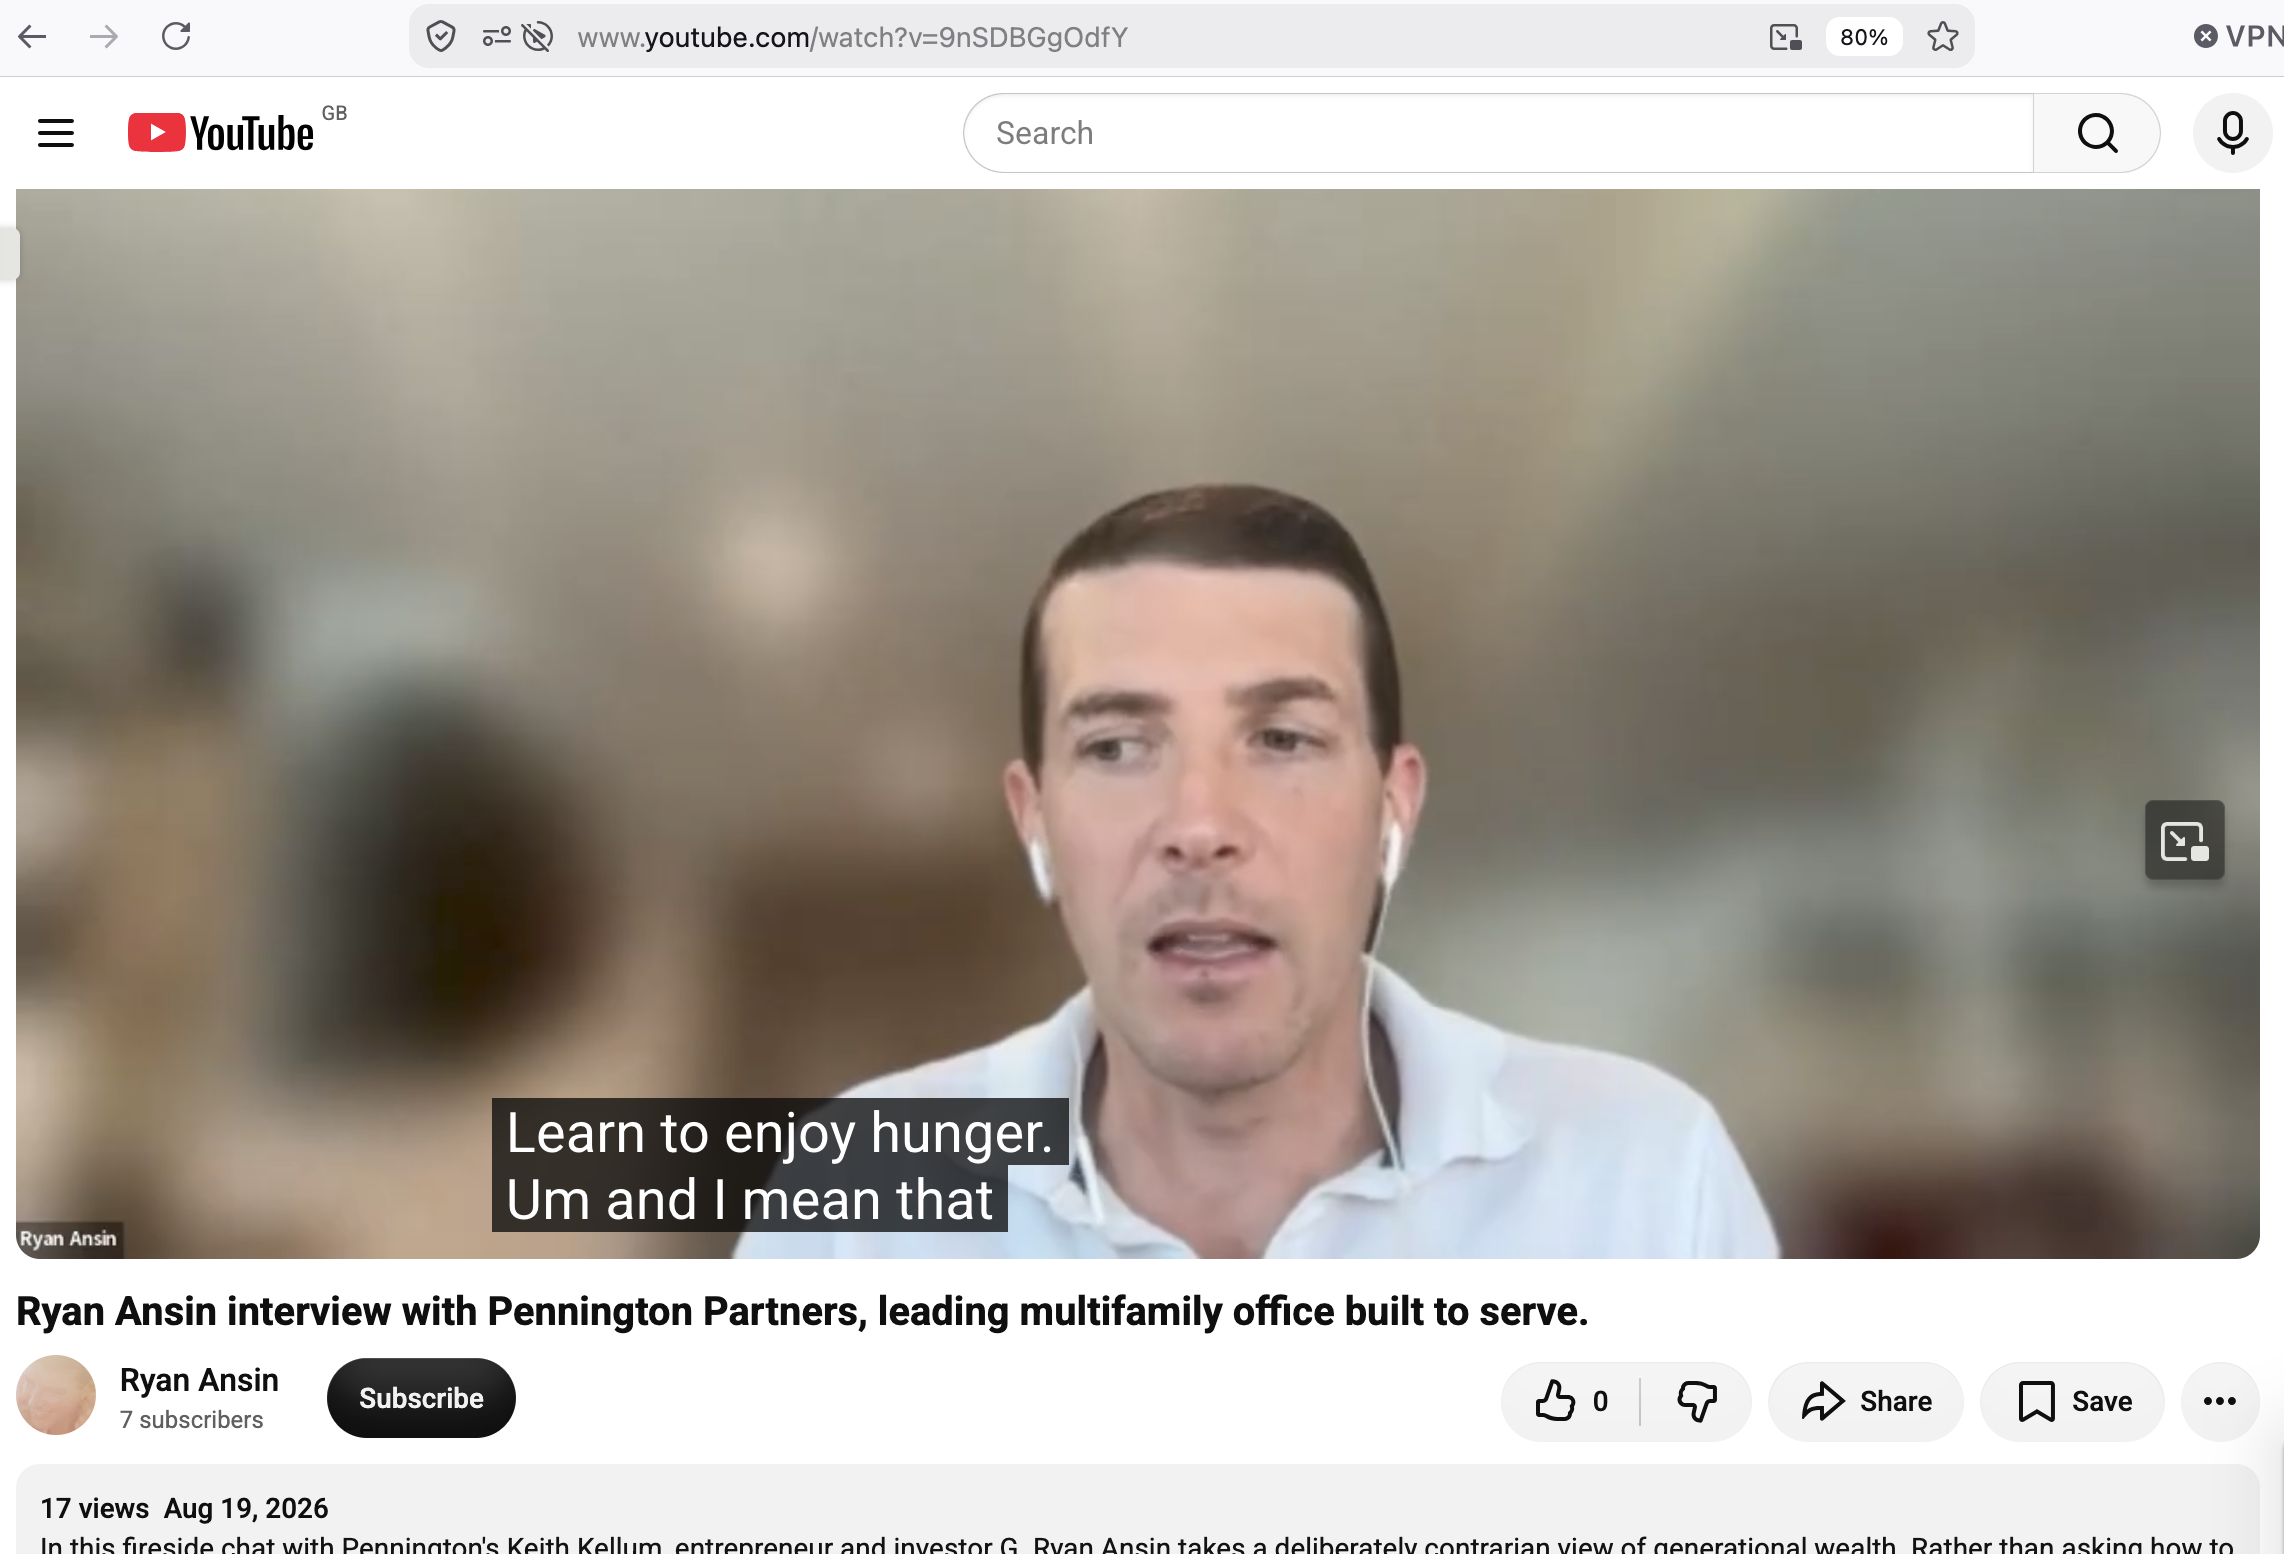Open the YouTube hamburger guide menu
Screen dimensions: 2284x1554
[x=56, y=133]
